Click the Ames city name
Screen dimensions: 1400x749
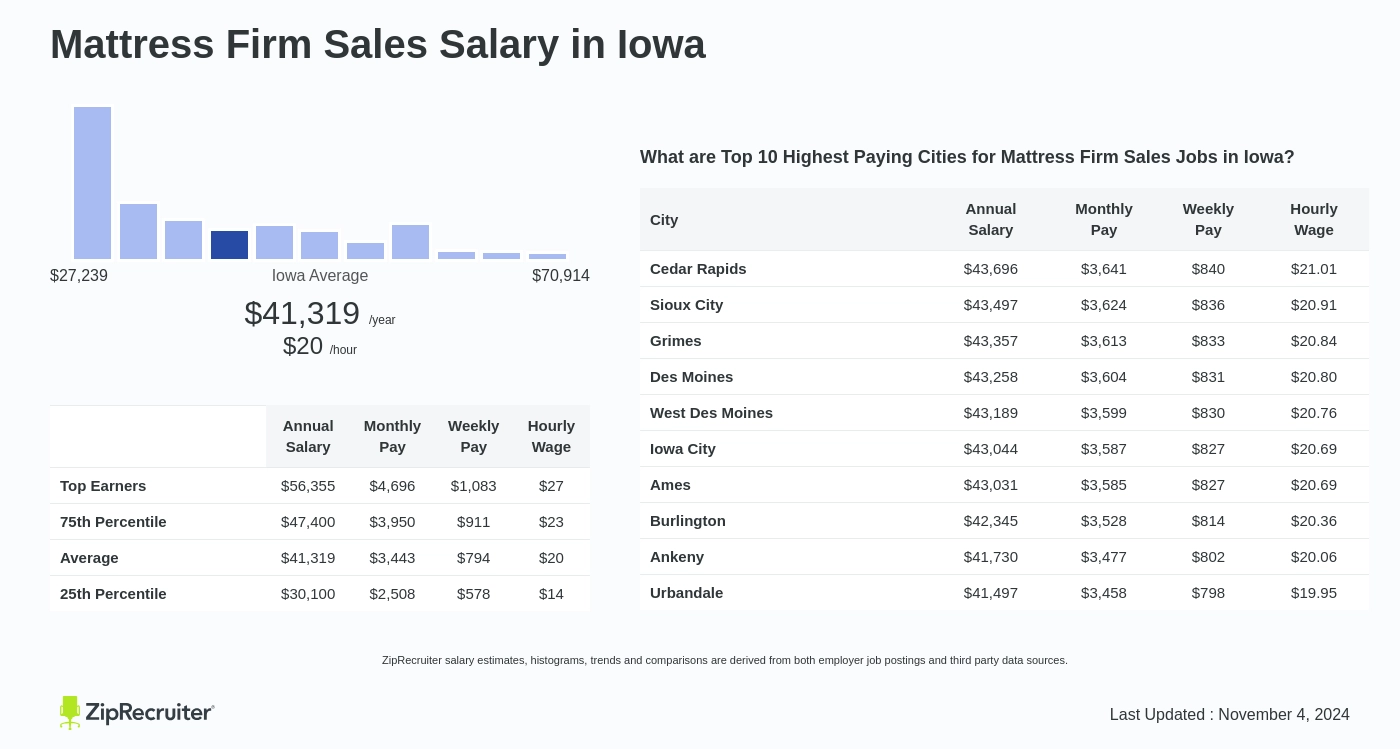[x=670, y=485]
